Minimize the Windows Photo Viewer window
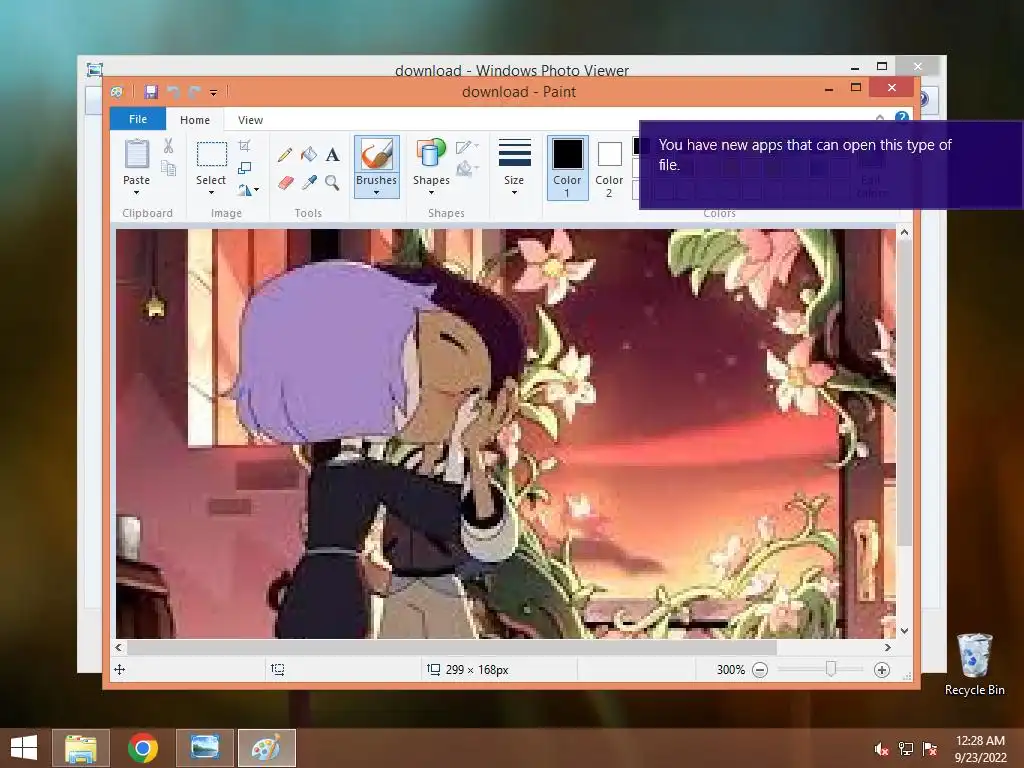Viewport: 1024px width, 768px height. (854, 67)
